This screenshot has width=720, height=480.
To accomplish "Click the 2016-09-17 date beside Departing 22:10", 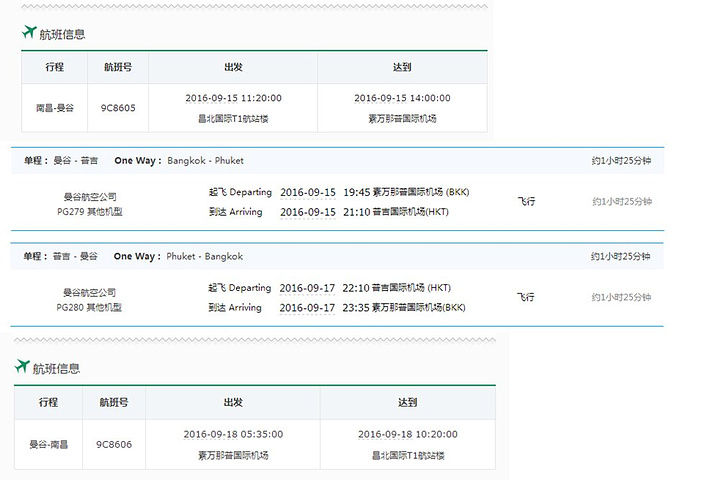I will point(307,288).
